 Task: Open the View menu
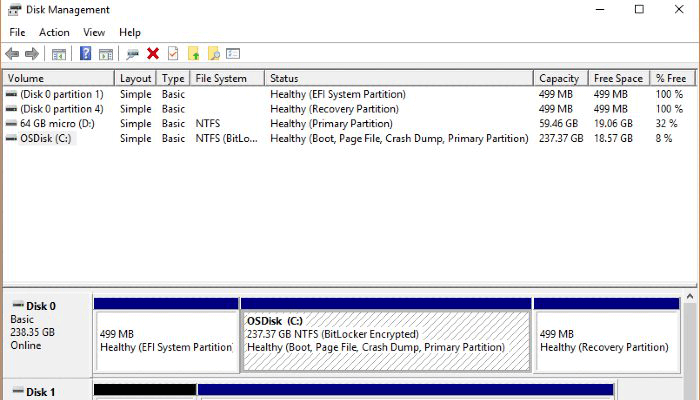coord(94,32)
